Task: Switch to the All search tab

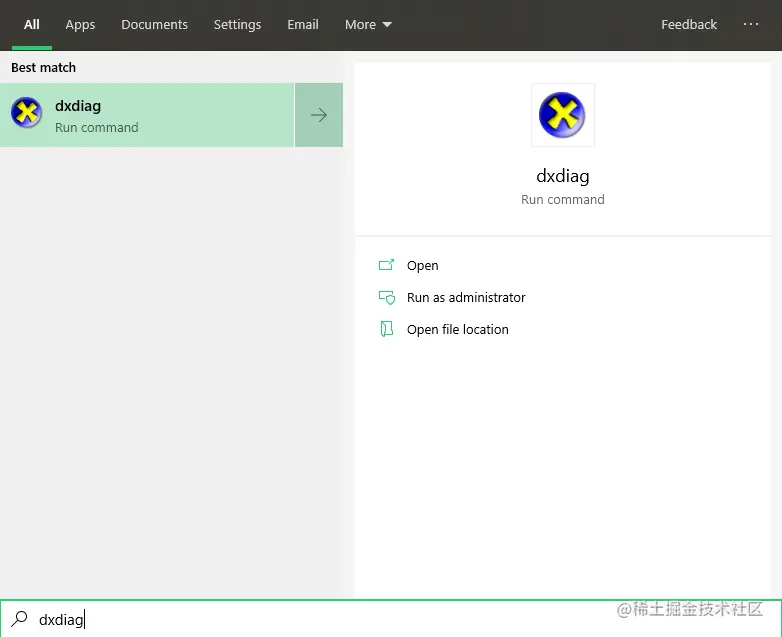Action: [x=31, y=24]
